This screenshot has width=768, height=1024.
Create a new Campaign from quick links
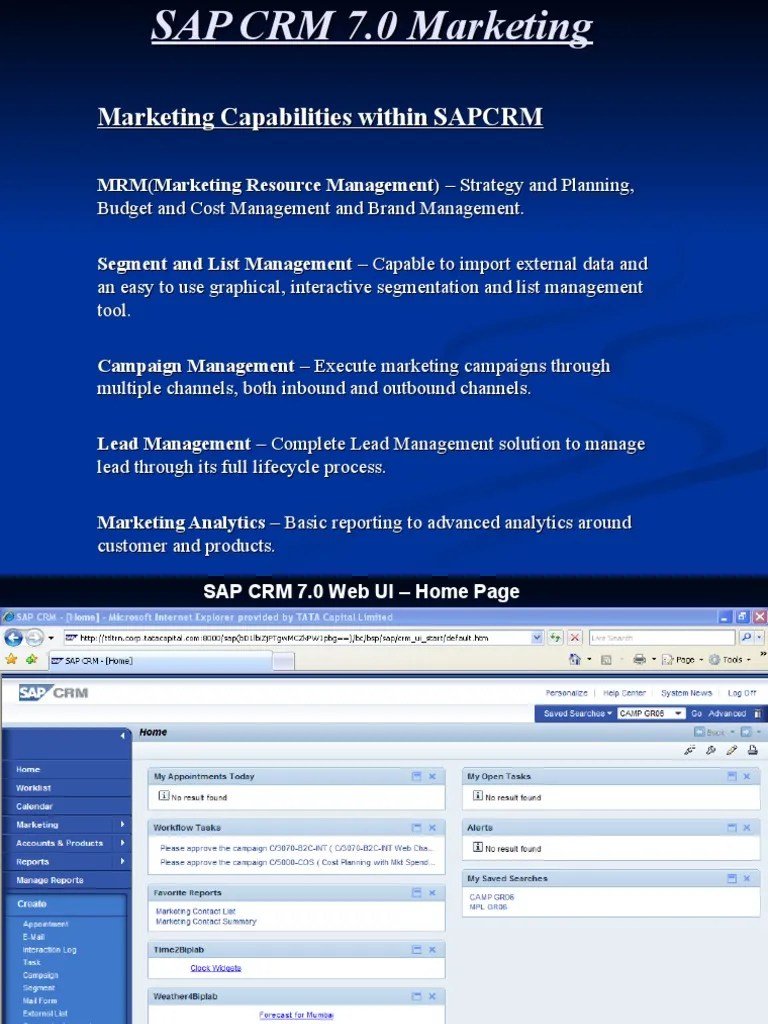pyautogui.click(x=40, y=975)
